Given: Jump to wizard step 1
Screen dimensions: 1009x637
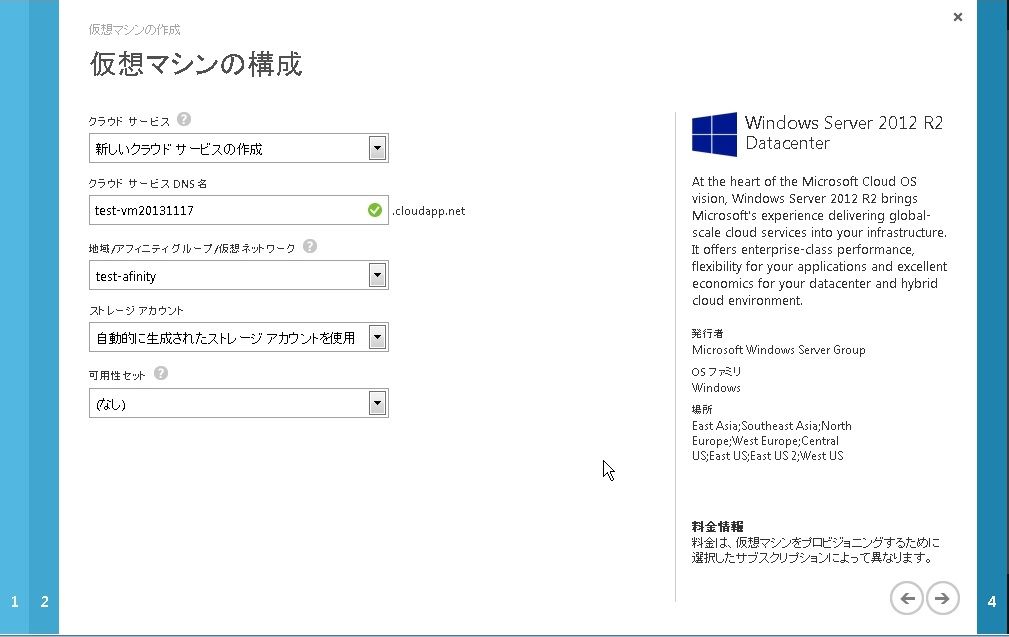Looking at the screenshot, I should [14, 602].
